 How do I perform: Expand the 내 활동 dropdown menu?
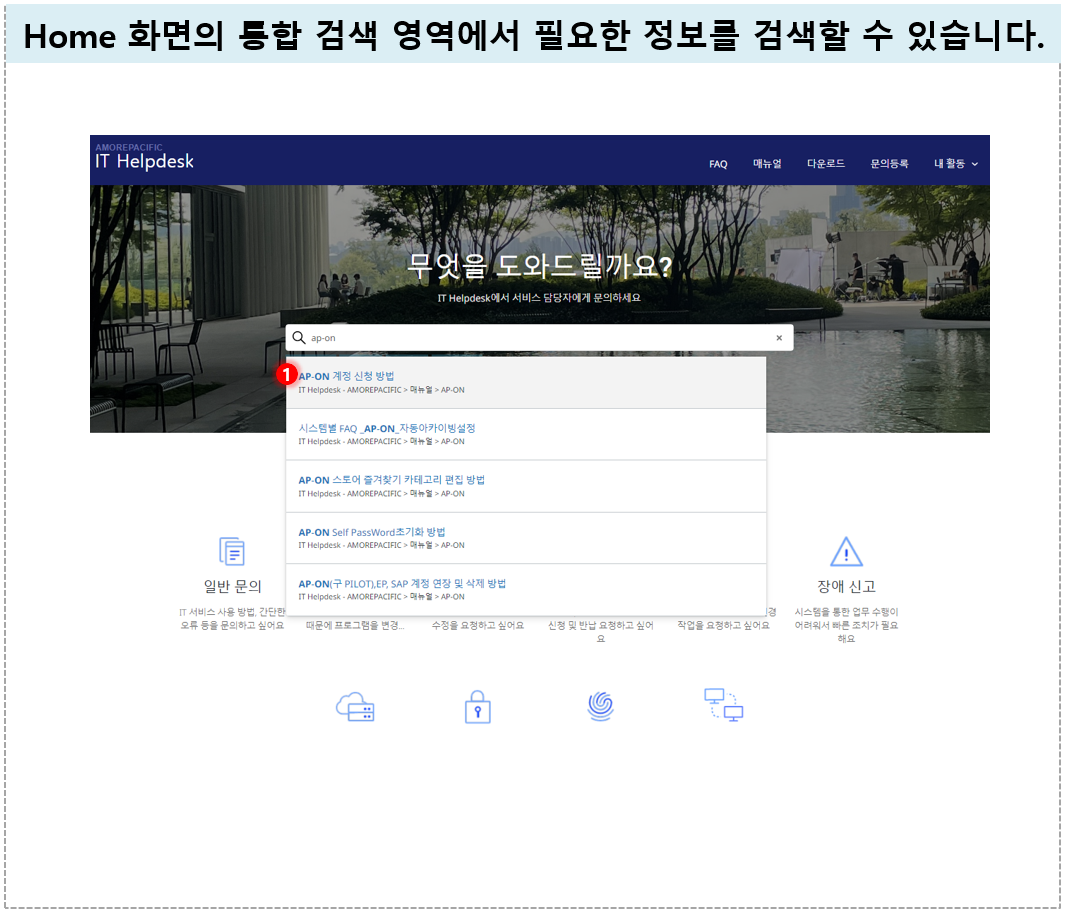956,164
